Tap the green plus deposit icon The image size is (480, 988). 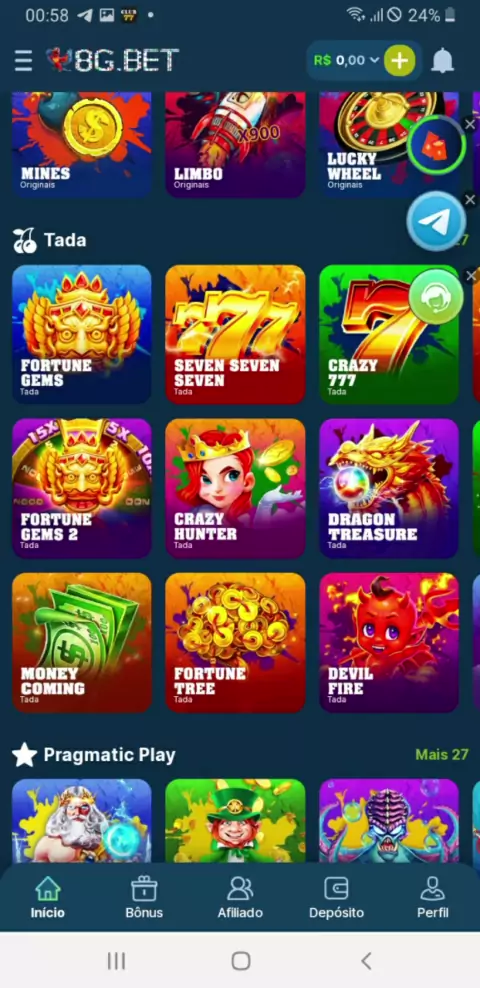coord(399,60)
